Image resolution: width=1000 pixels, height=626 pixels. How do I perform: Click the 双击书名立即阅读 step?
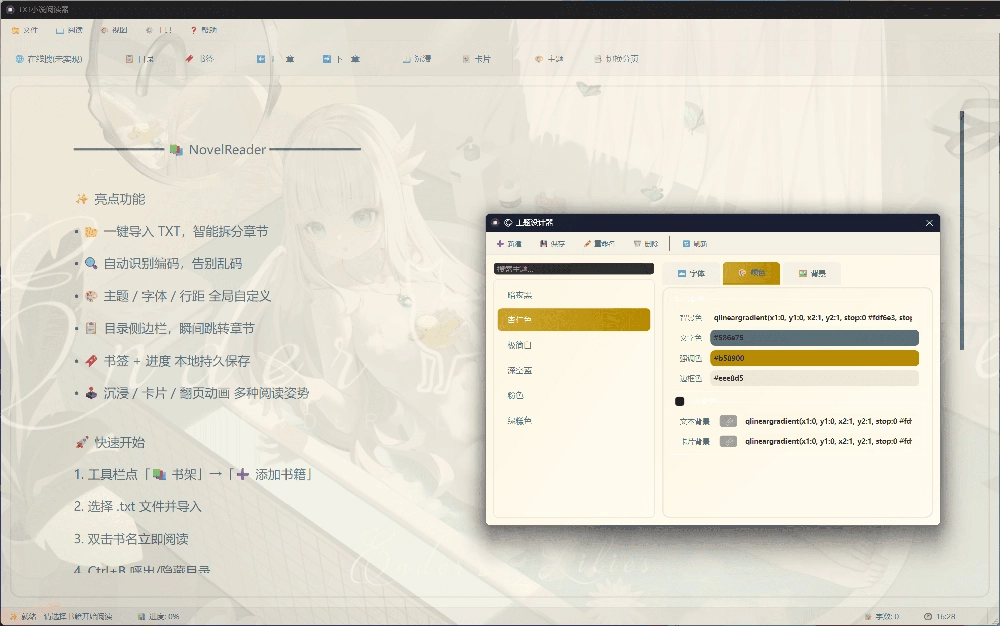131,539
